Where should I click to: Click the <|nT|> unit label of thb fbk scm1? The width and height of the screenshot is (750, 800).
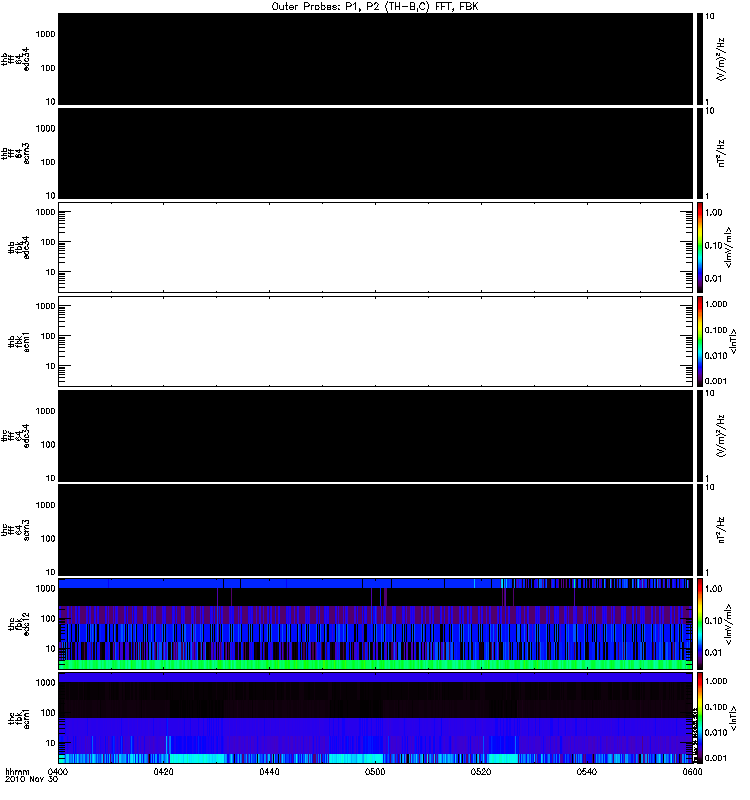click(x=733, y=341)
